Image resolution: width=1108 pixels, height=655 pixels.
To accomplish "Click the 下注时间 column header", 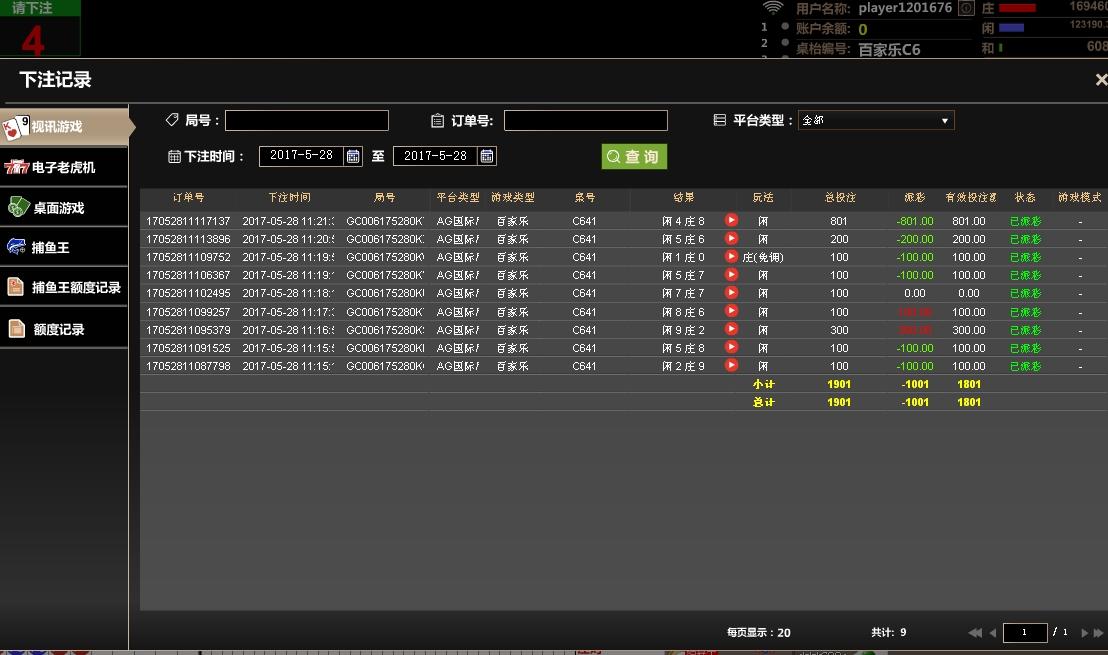I will coord(289,197).
